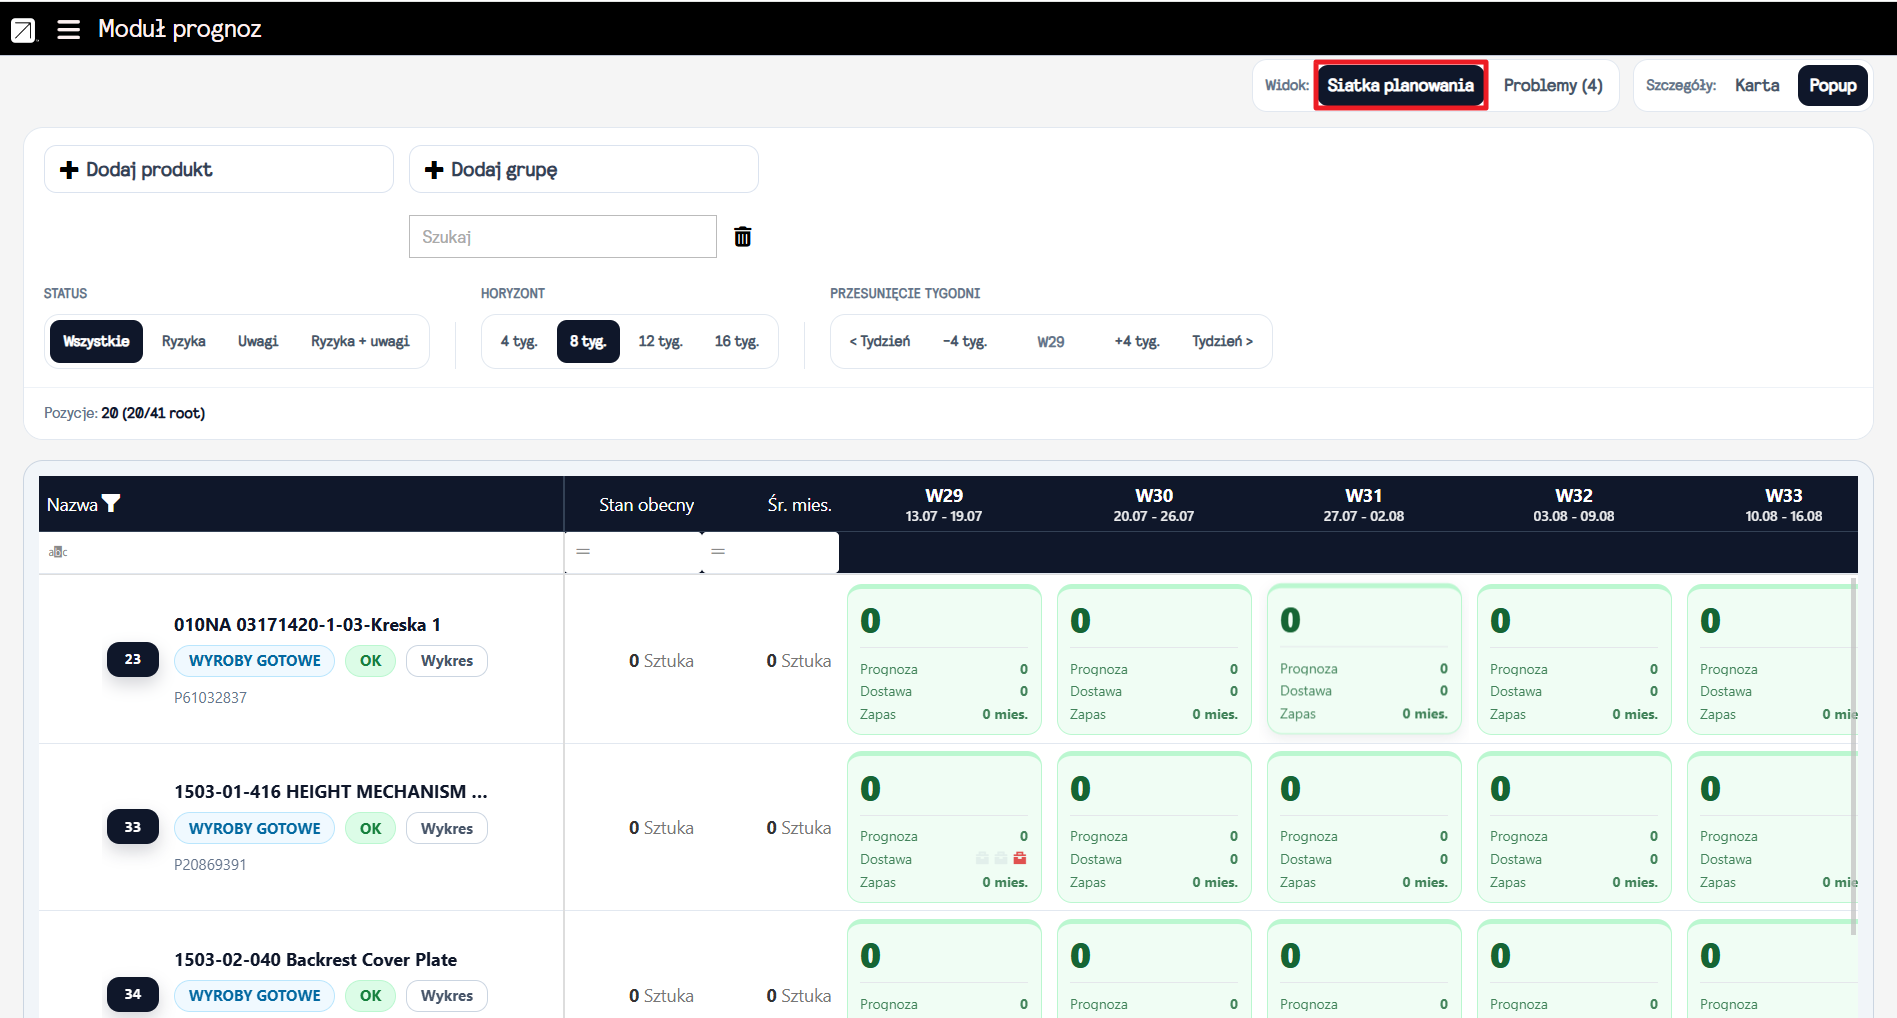Sort by the Śr. mies. column header
The image size is (1897, 1018).
(x=799, y=505)
